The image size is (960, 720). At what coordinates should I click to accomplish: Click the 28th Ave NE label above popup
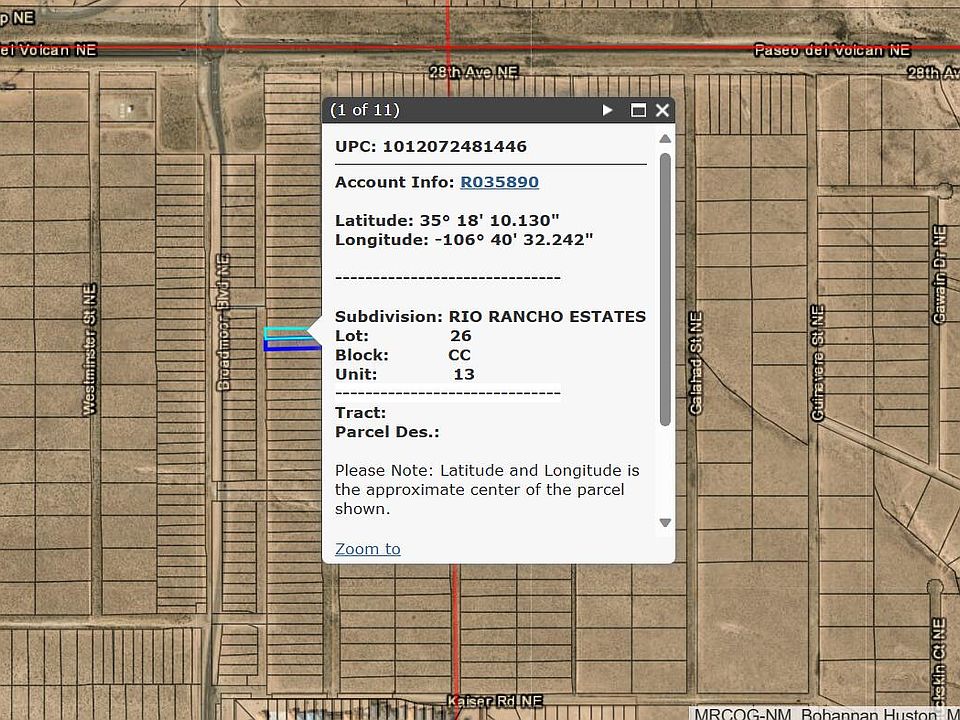click(473, 73)
